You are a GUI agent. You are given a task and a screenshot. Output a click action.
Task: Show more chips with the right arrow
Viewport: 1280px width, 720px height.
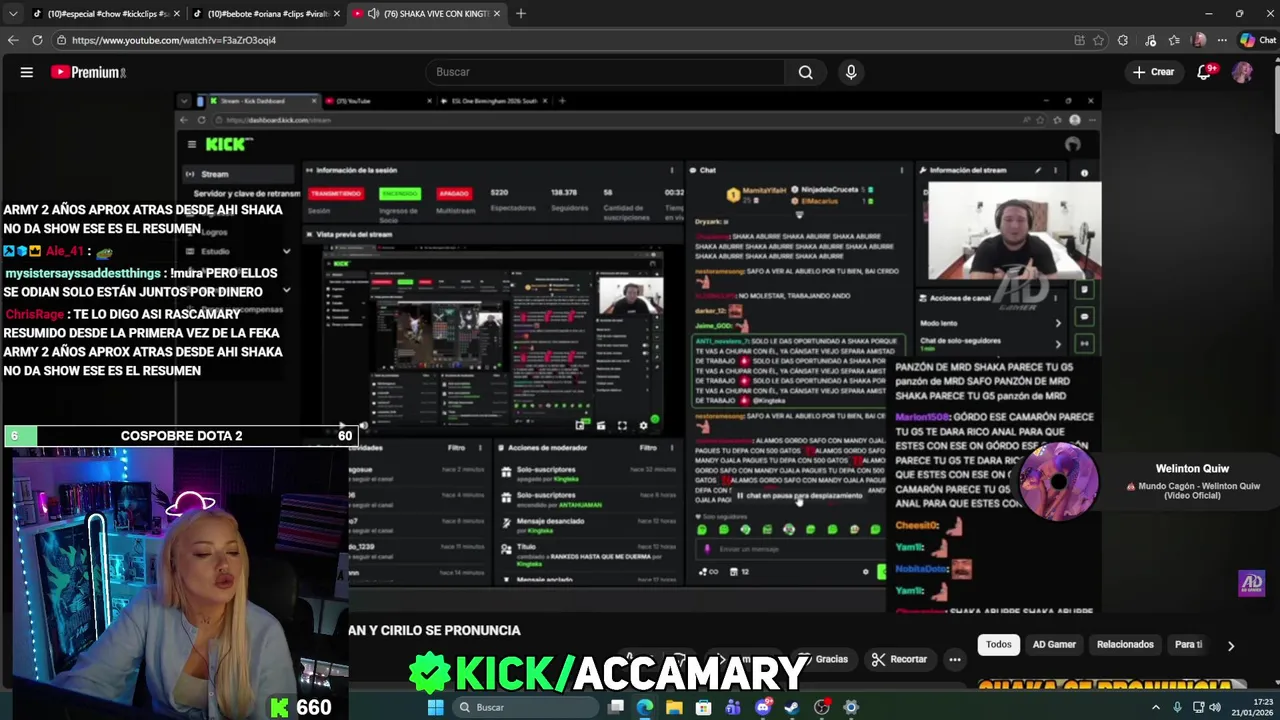pyautogui.click(x=1230, y=645)
